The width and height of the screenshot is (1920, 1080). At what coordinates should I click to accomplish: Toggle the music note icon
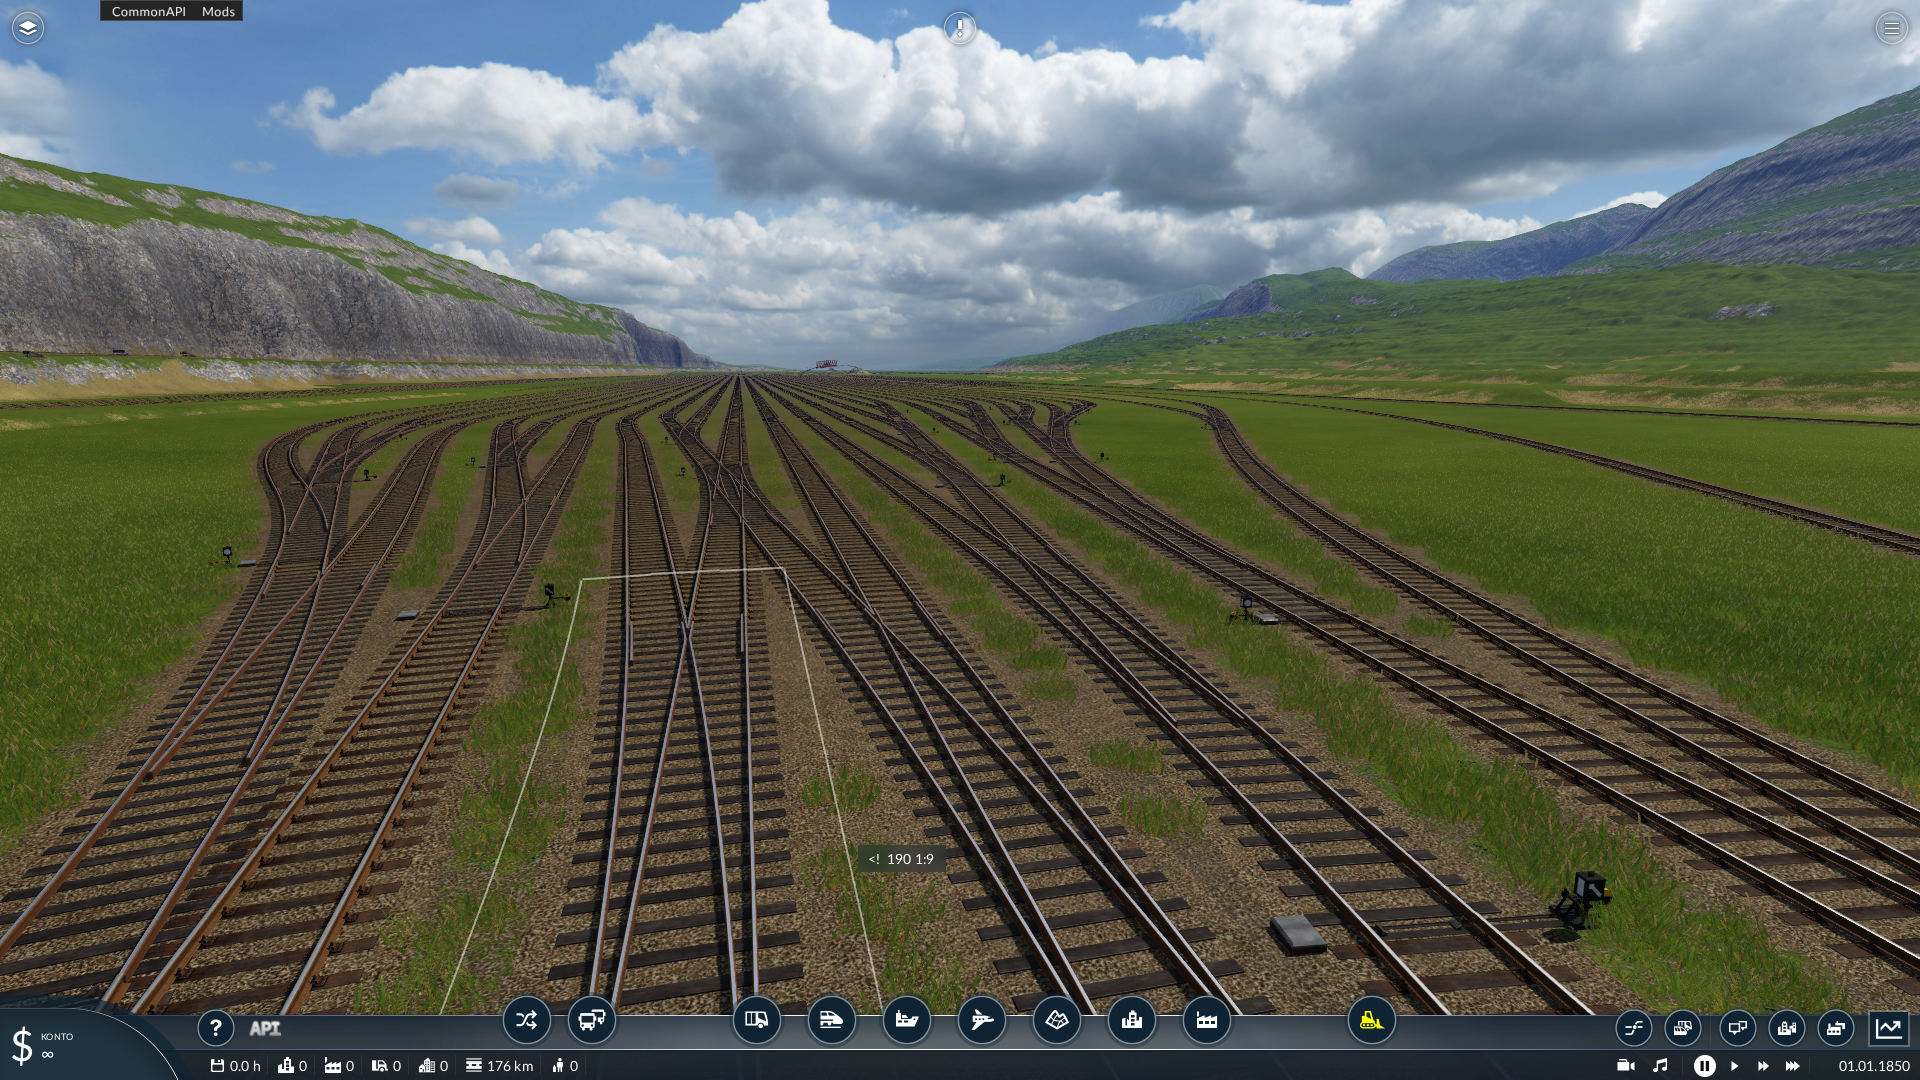[x=1660, y=1066]
